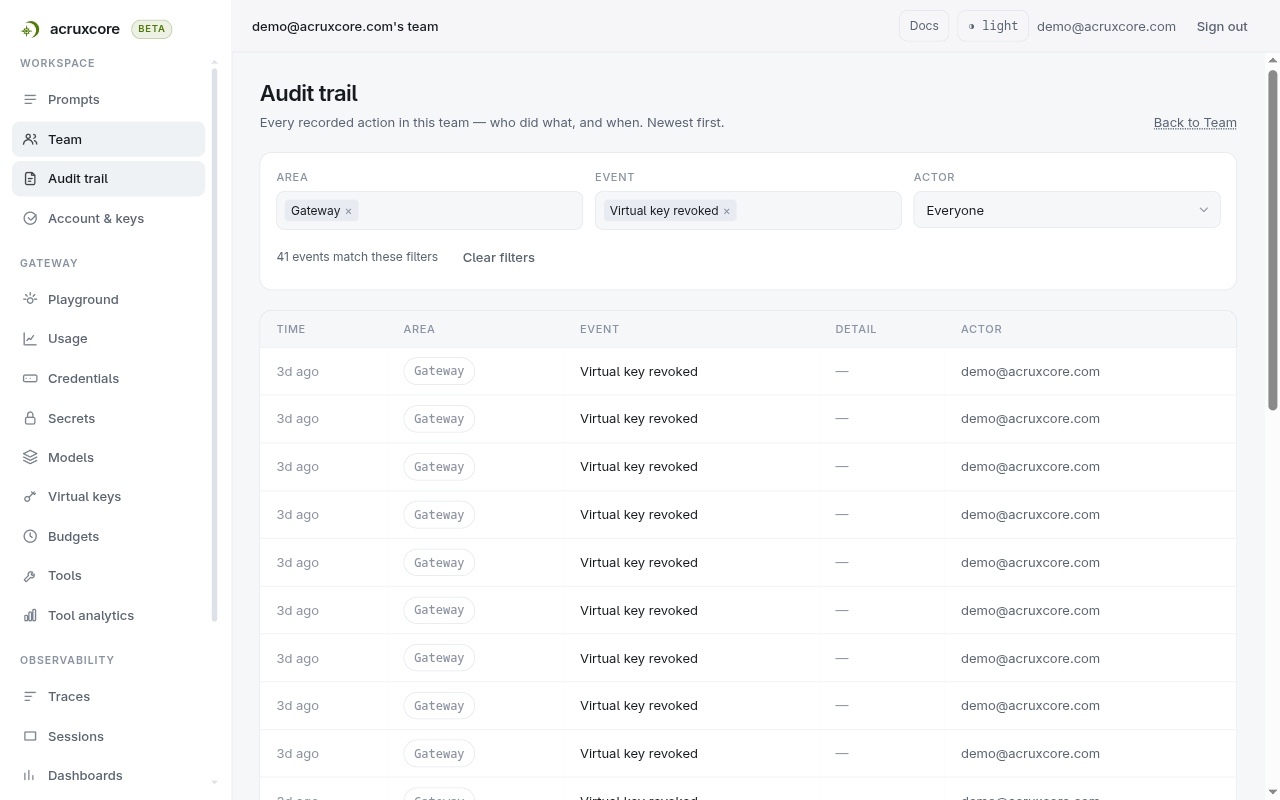Click the ACTOR column header in the table
The width and height of the screenshot is (1280, 800).
[981, 329]
